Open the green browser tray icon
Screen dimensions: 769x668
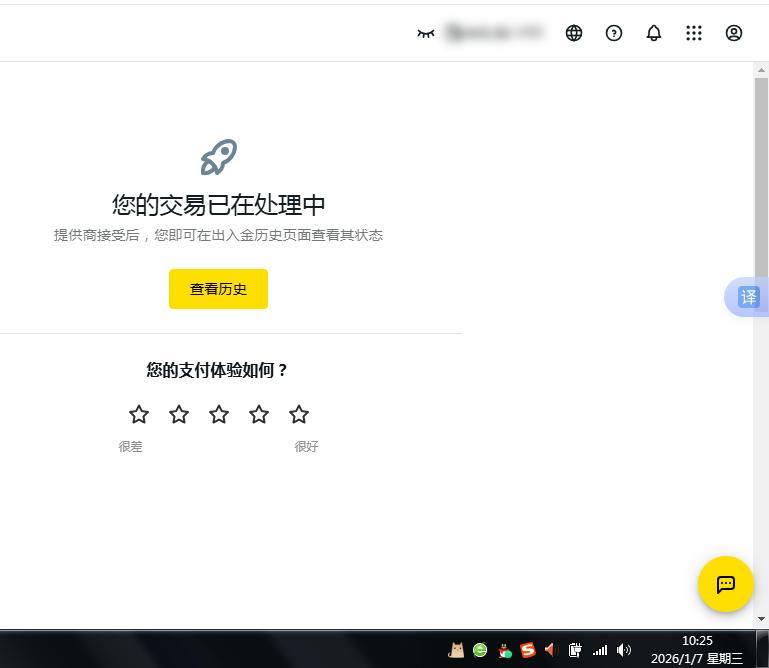point(480,650)
